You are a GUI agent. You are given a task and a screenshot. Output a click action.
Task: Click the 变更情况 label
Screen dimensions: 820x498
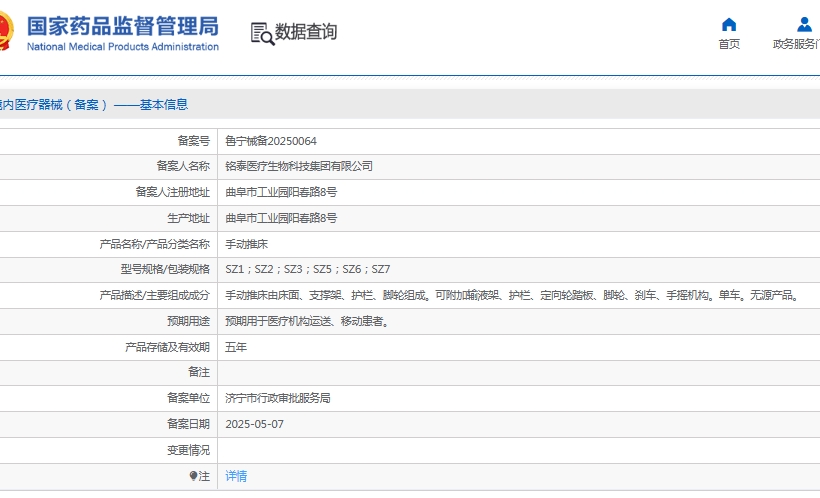click(x=188, y=450)
